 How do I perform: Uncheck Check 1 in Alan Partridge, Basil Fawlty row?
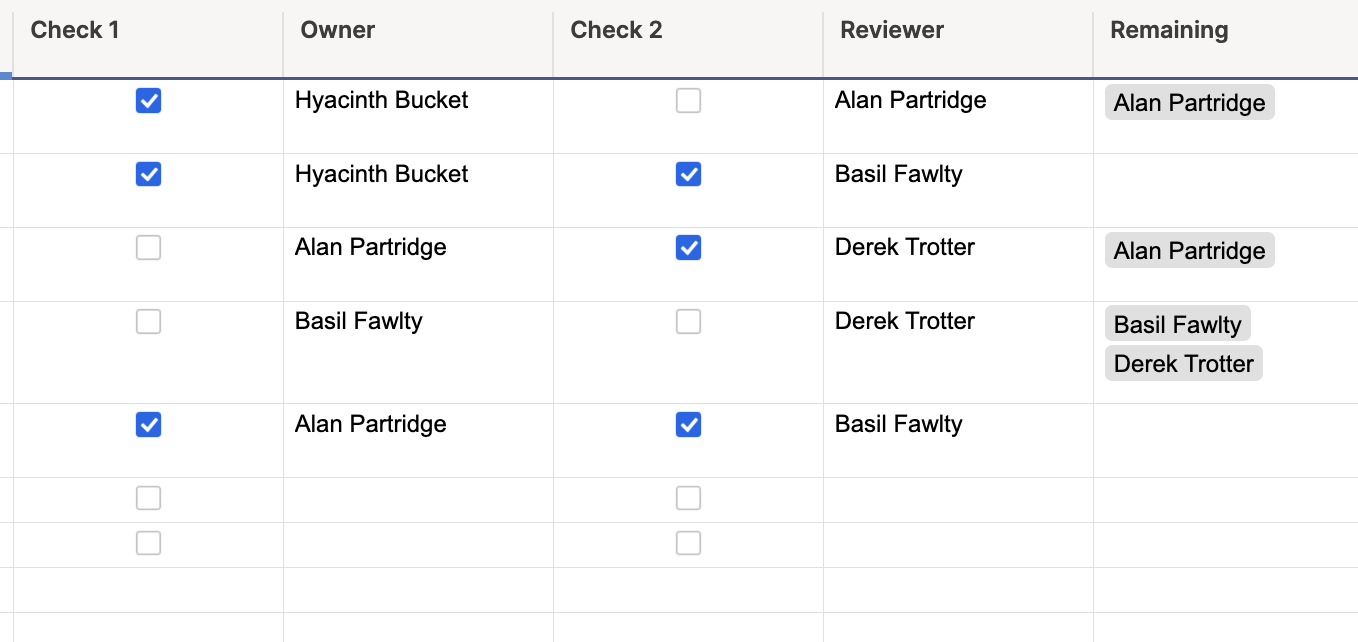point(148,425)
